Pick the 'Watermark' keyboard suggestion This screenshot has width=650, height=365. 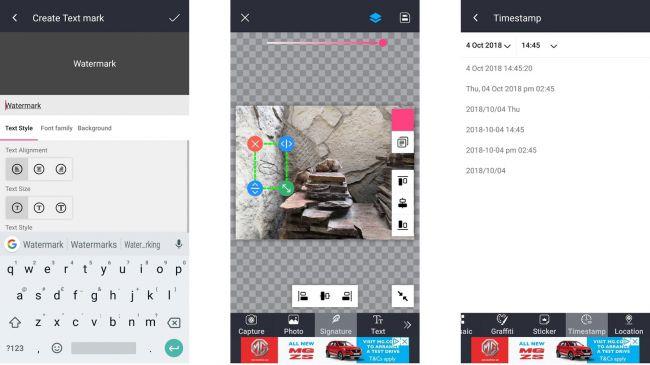[43, 245]
